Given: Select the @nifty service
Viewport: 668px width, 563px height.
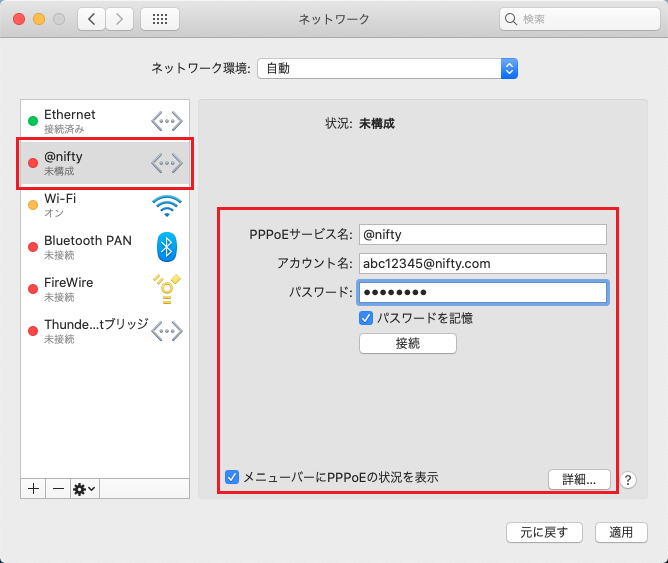Looking at the screenshot, I should coord(105,163).
